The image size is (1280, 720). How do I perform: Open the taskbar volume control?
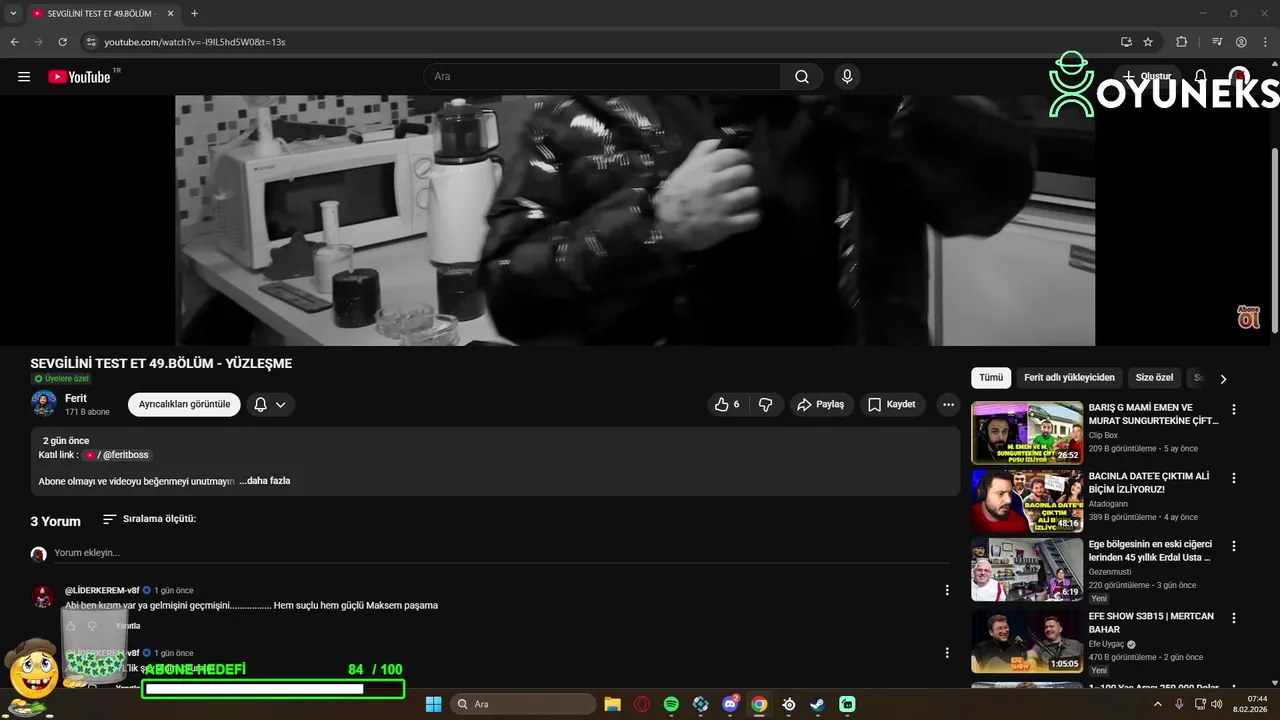pyautogui.click(x=1216, y=704)
